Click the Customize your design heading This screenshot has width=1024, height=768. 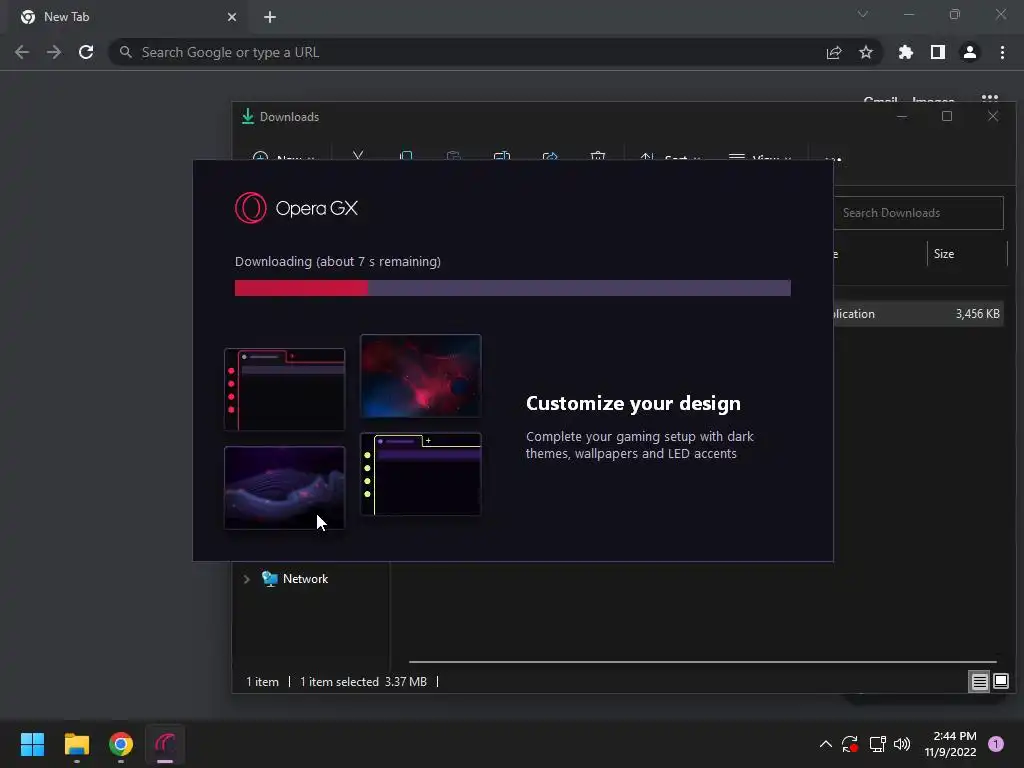coord(633,404)
